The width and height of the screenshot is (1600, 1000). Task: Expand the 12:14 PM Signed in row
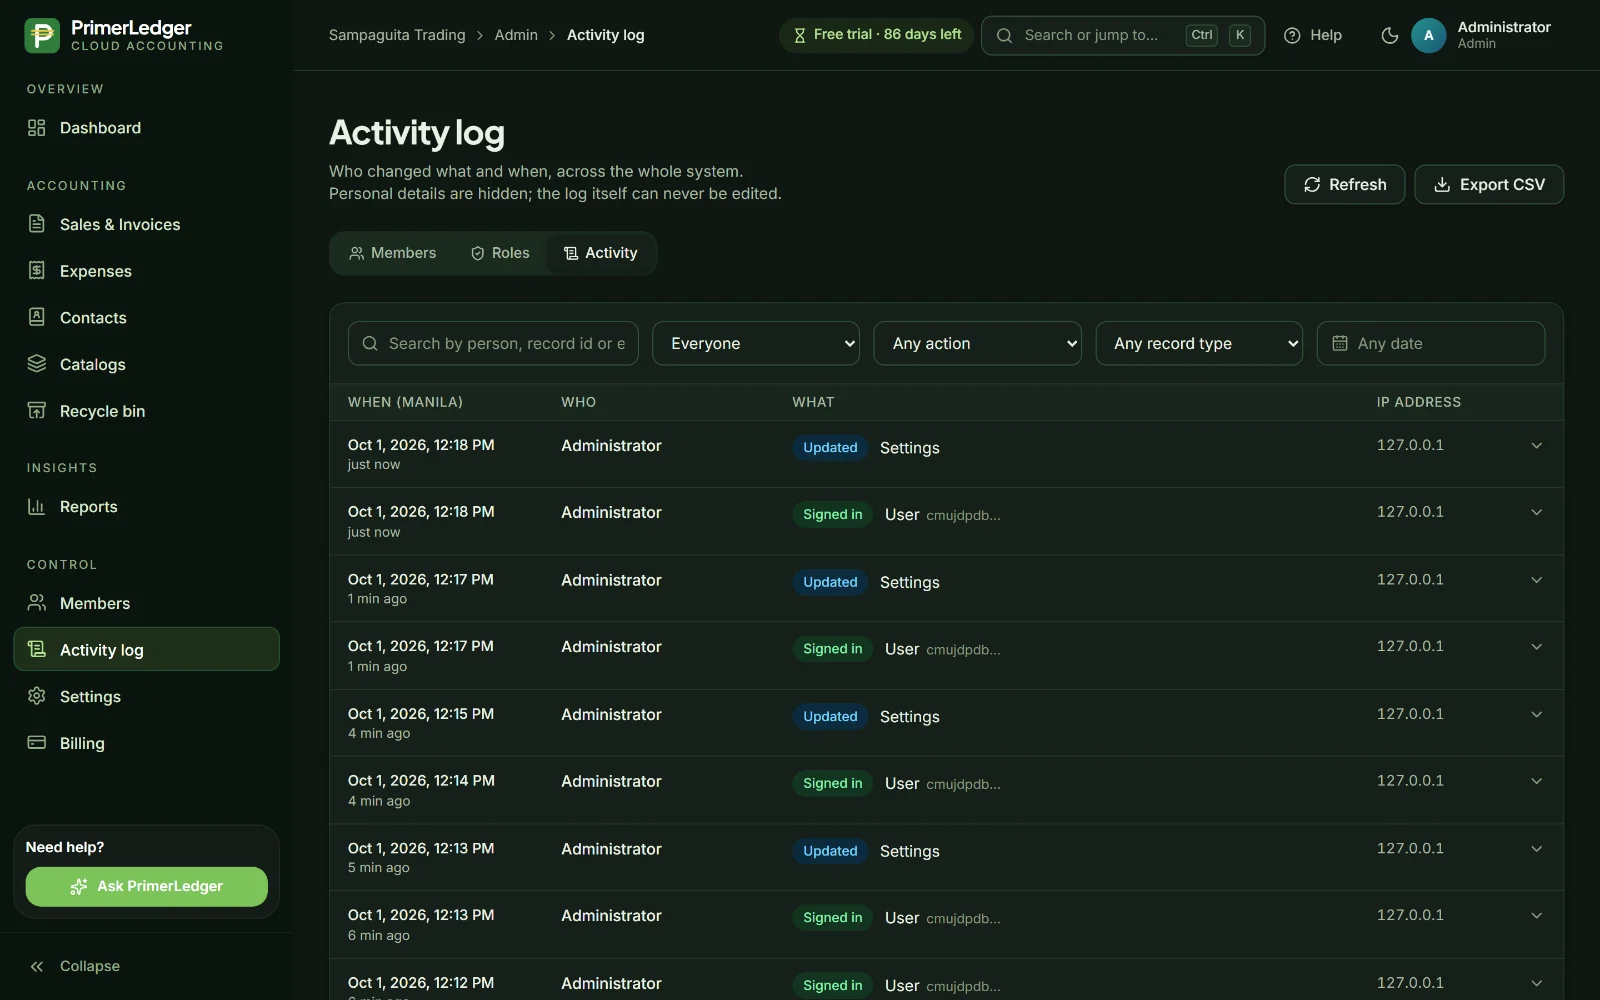pos(1536,781)
